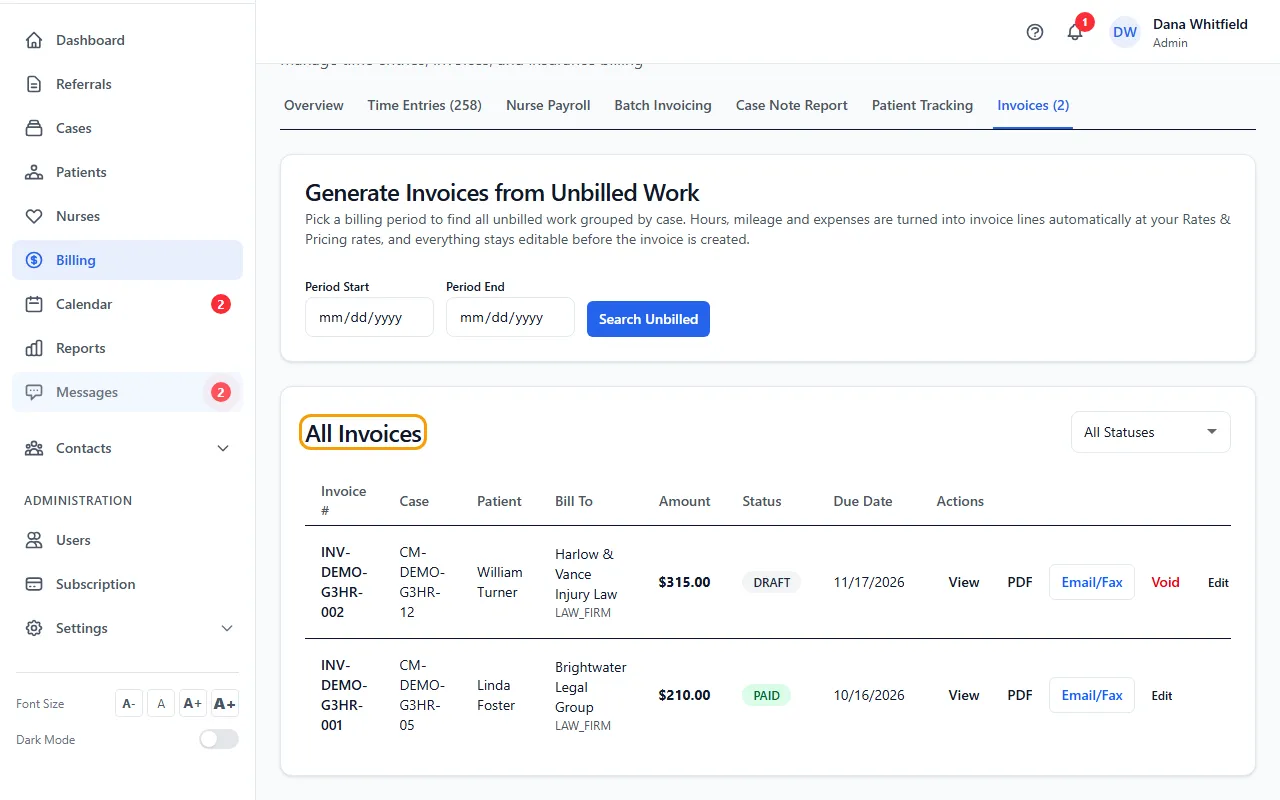Click the largest bold A+ font button

[225, 703]
